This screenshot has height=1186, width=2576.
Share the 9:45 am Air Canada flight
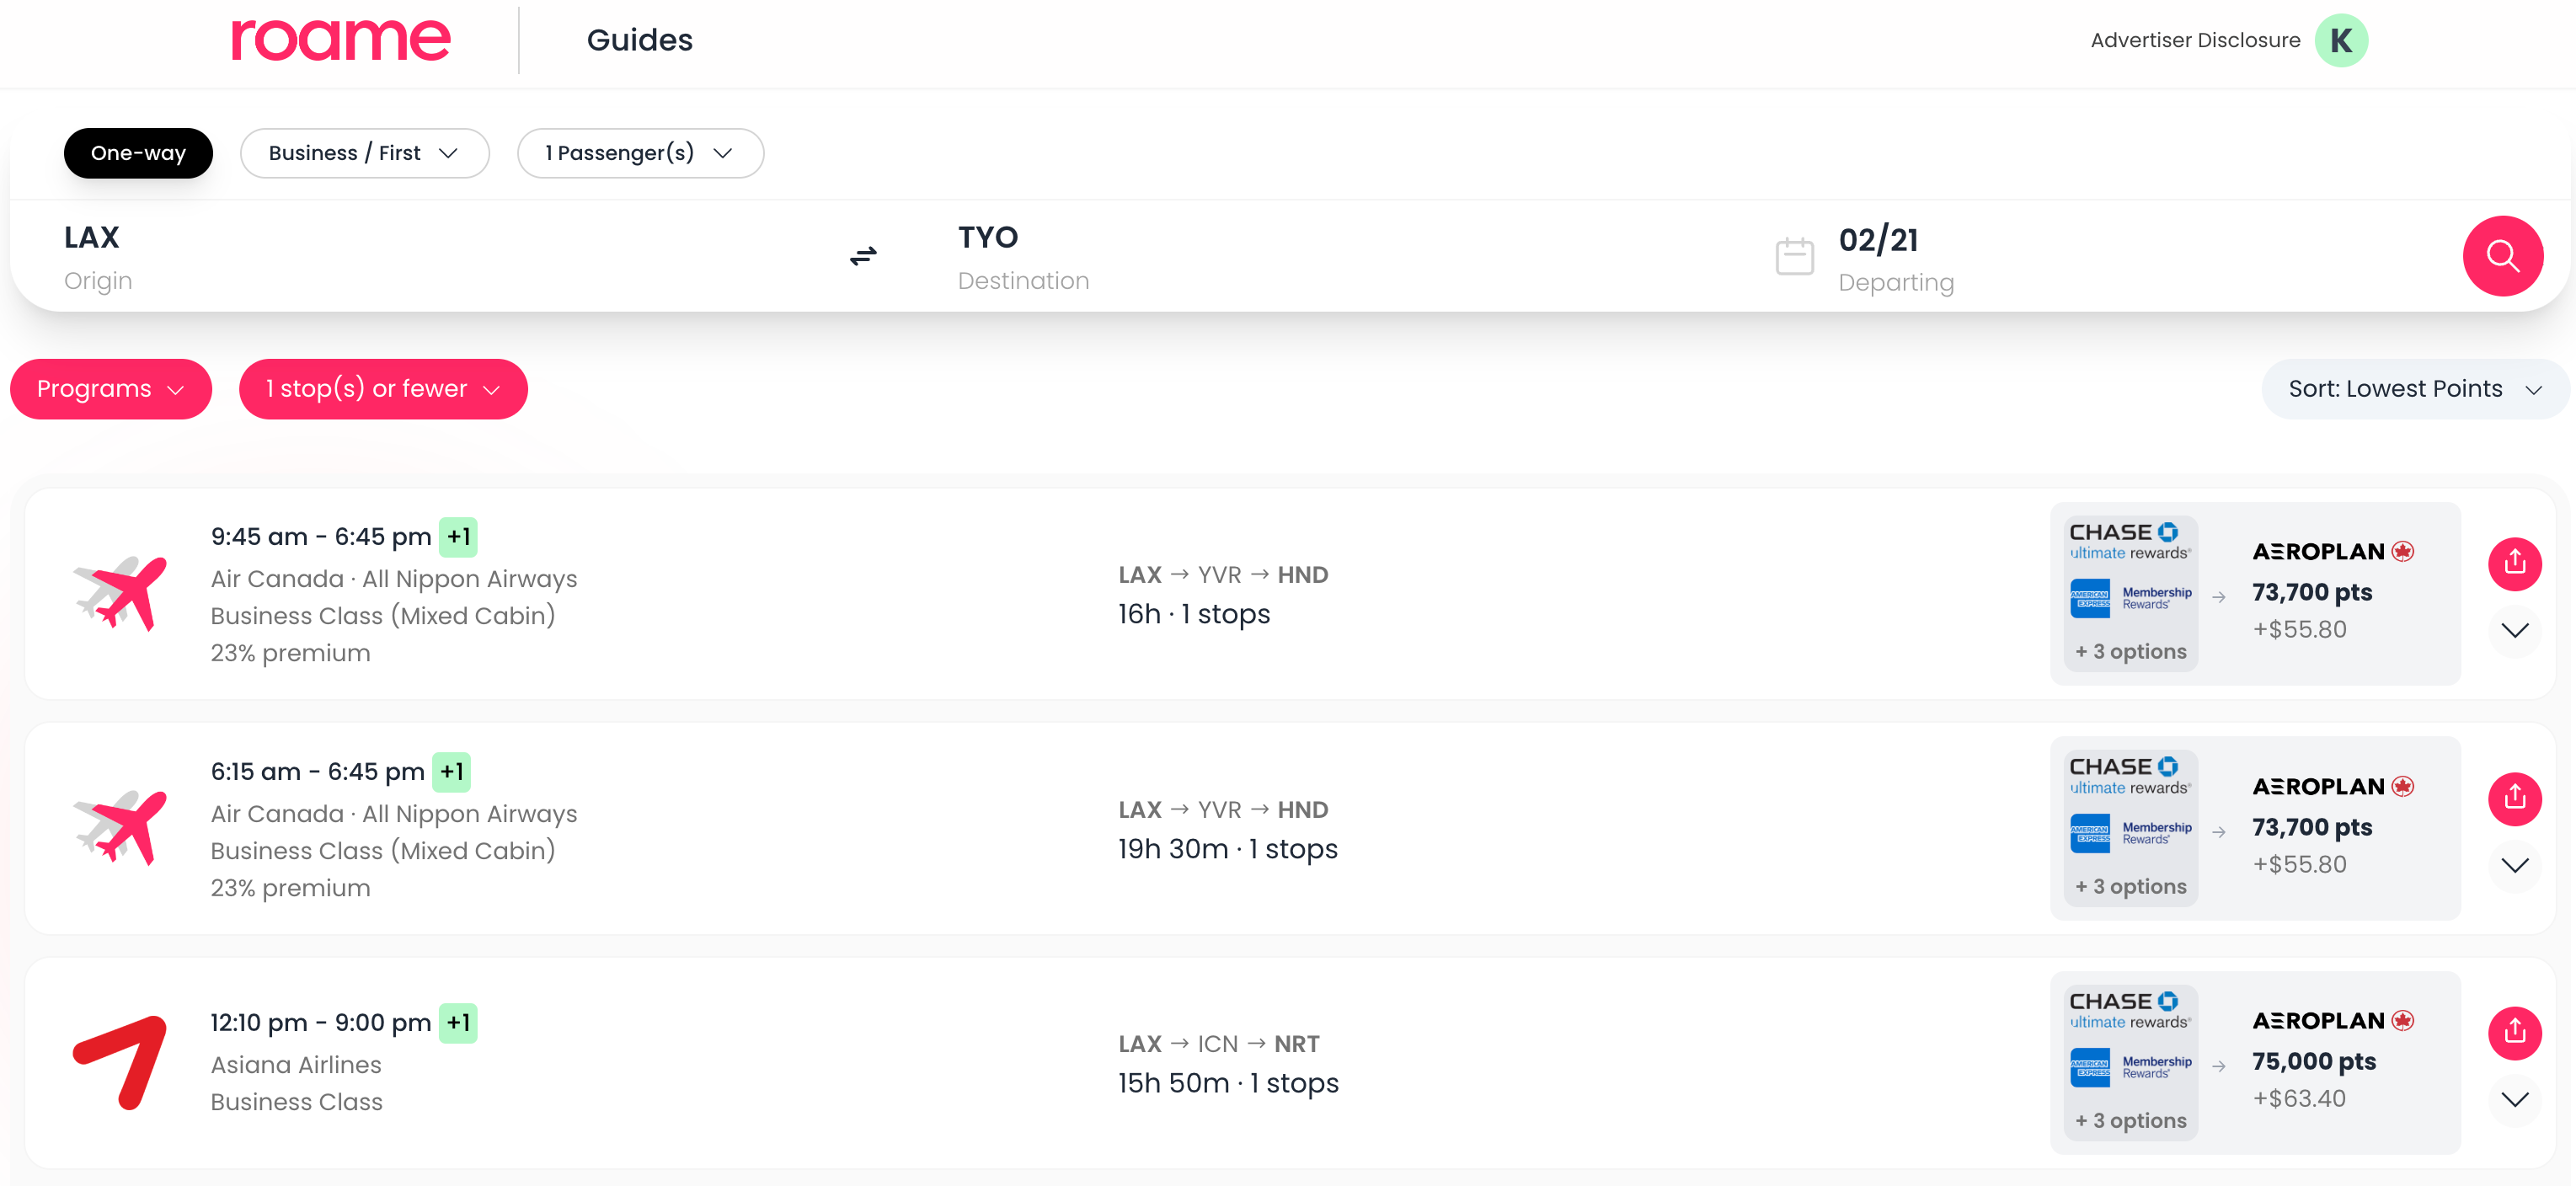tap(2514, 564)
